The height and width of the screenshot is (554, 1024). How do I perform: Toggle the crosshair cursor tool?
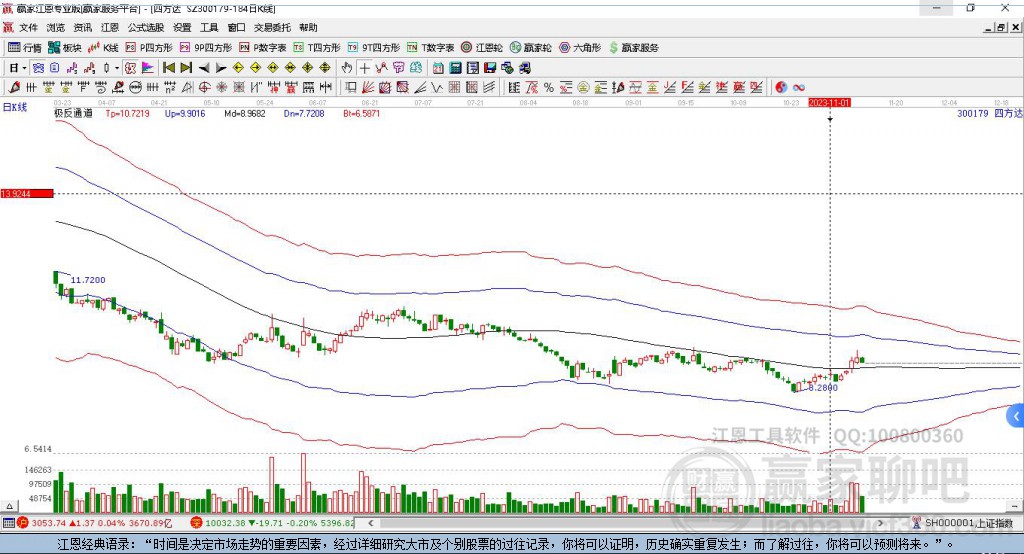point(364,68)
